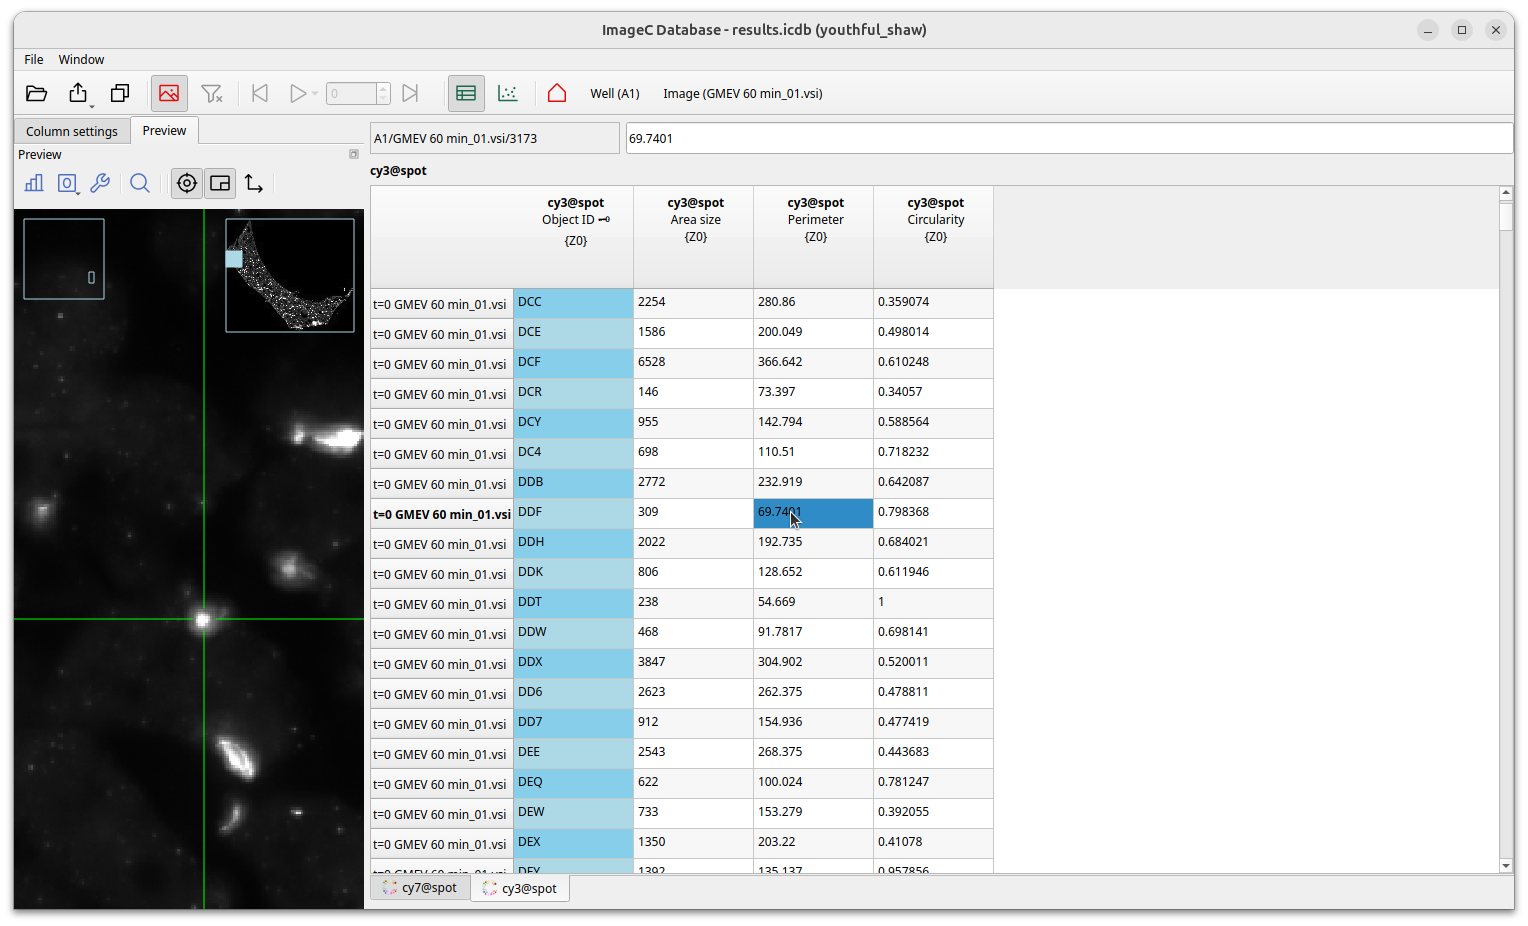Screen dimensions: 1528x926
Task: Select the cy3@spot bottom tab
Action: (520, 888)
